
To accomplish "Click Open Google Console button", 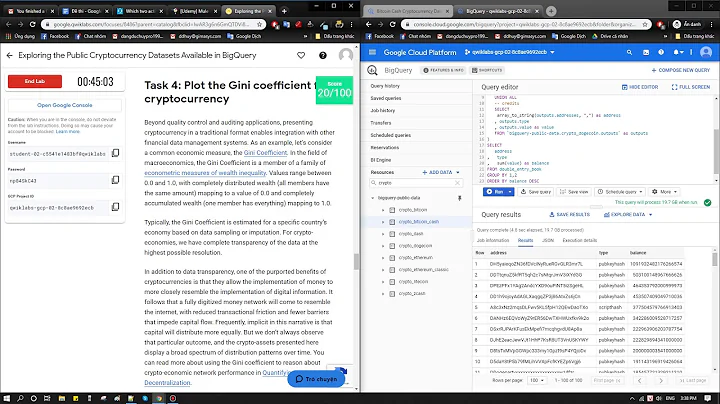I will coord(65,105).
